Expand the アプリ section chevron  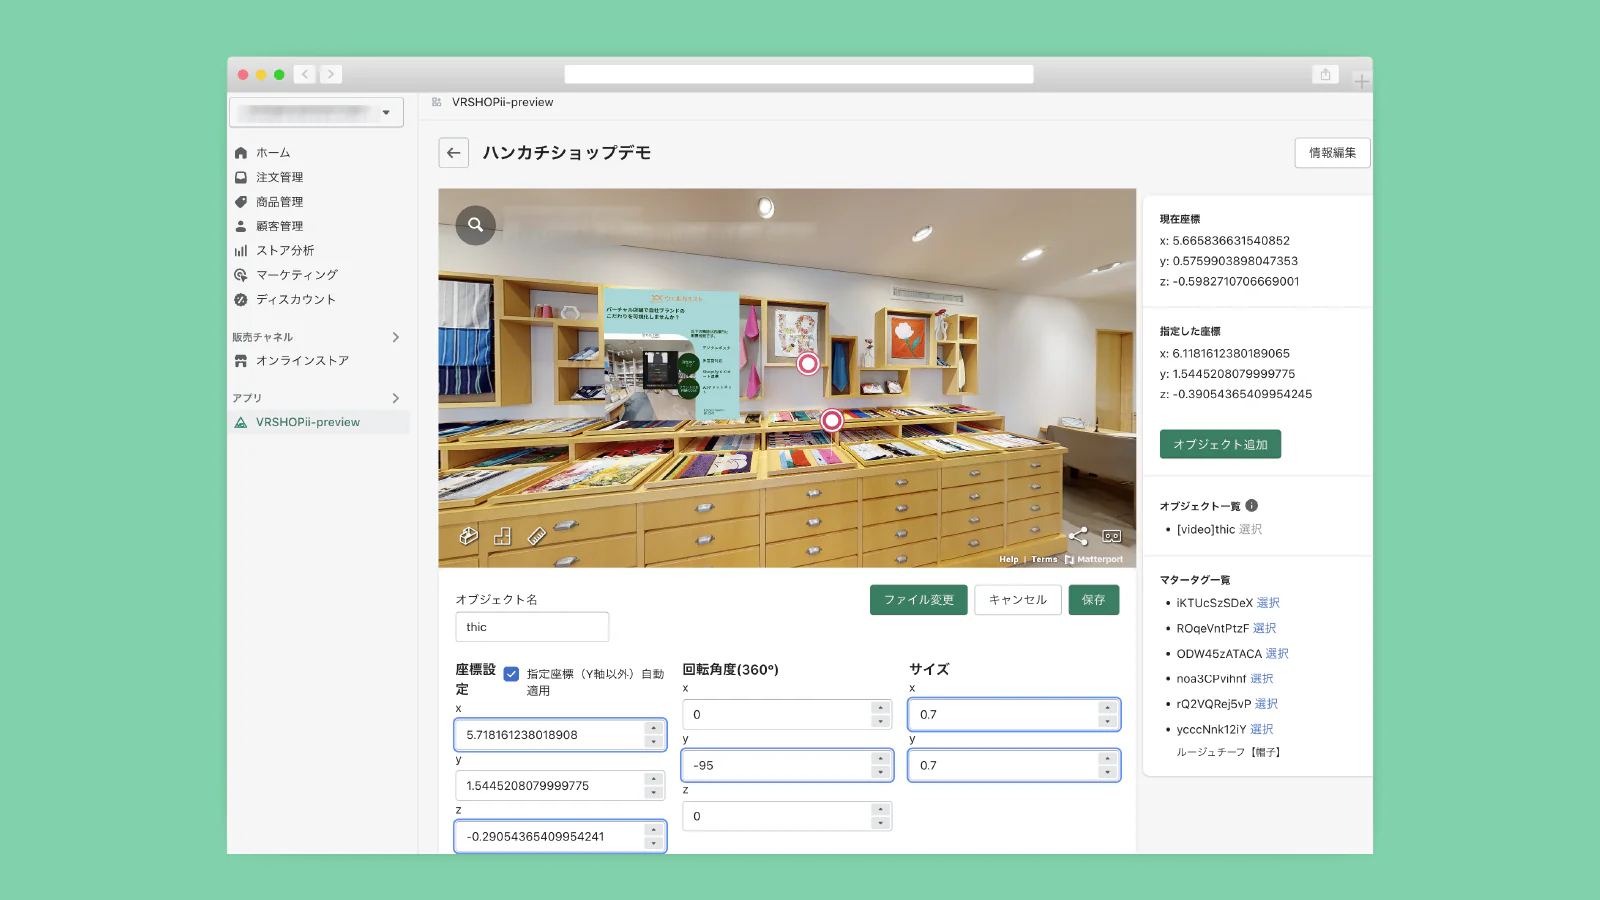click(x=396, y=398)
